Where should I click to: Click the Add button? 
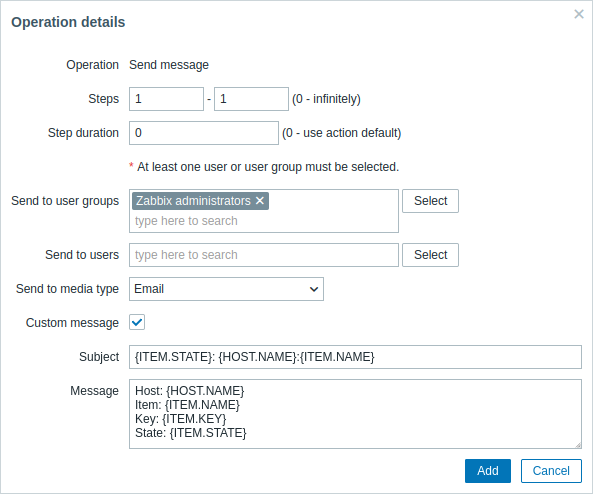[x=488, y=471]
